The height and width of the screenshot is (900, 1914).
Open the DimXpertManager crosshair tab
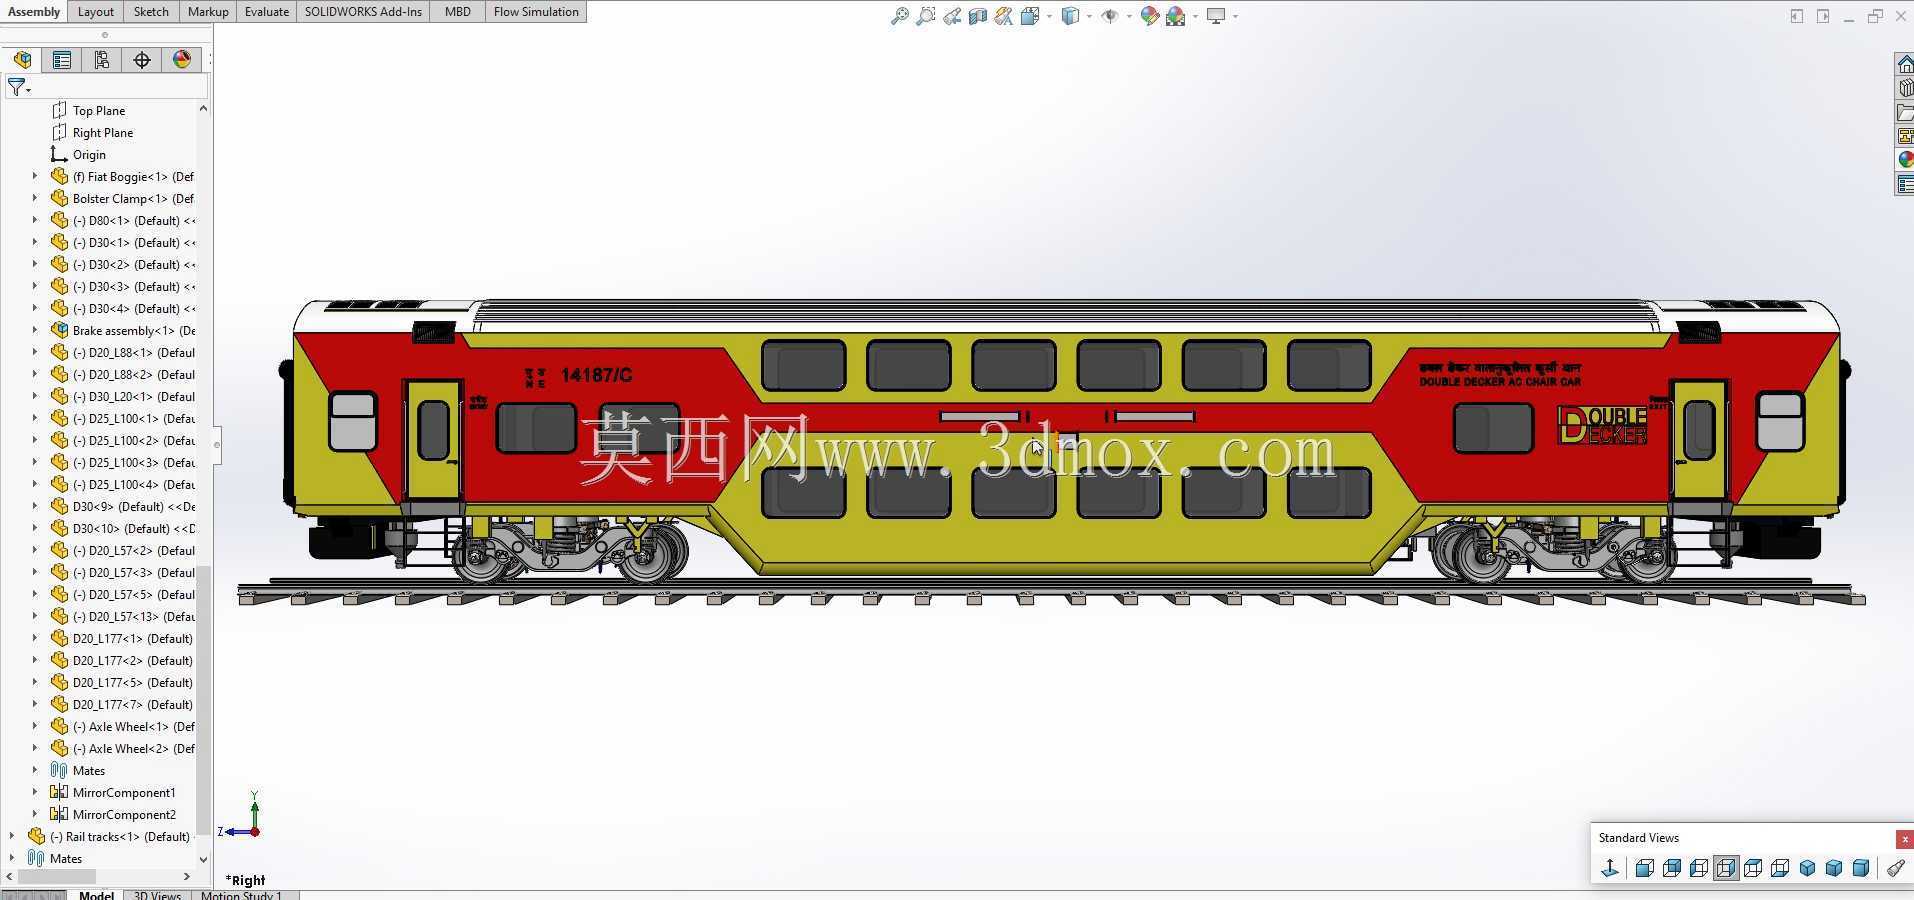pos(142,60)
